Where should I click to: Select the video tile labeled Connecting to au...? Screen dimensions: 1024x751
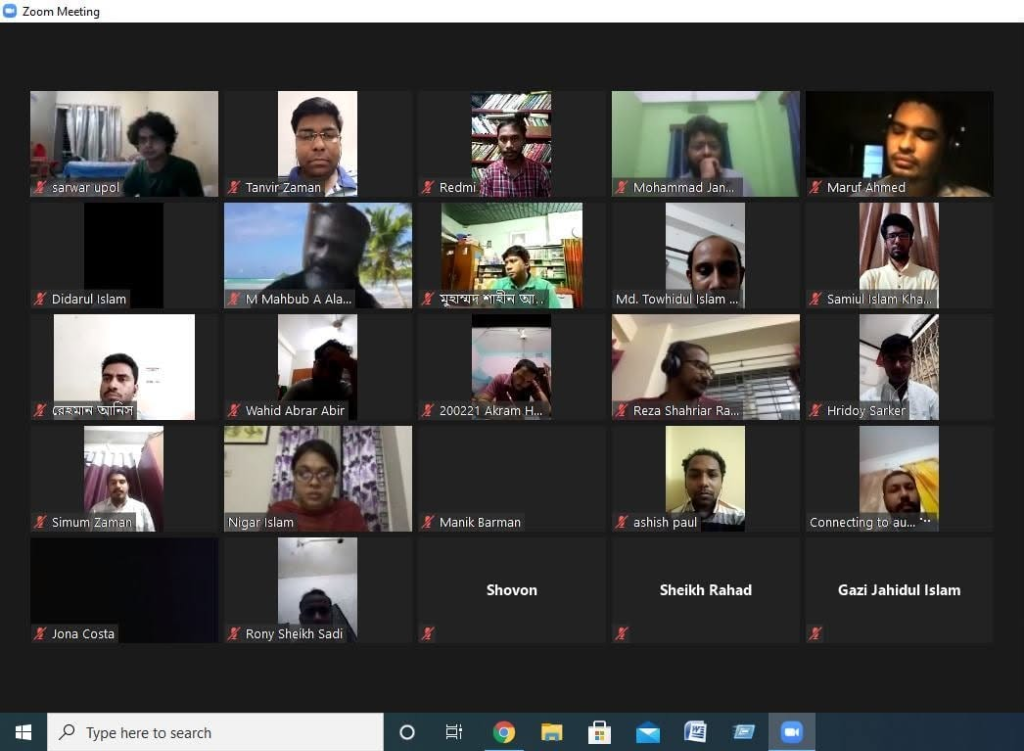click(899, 479)
